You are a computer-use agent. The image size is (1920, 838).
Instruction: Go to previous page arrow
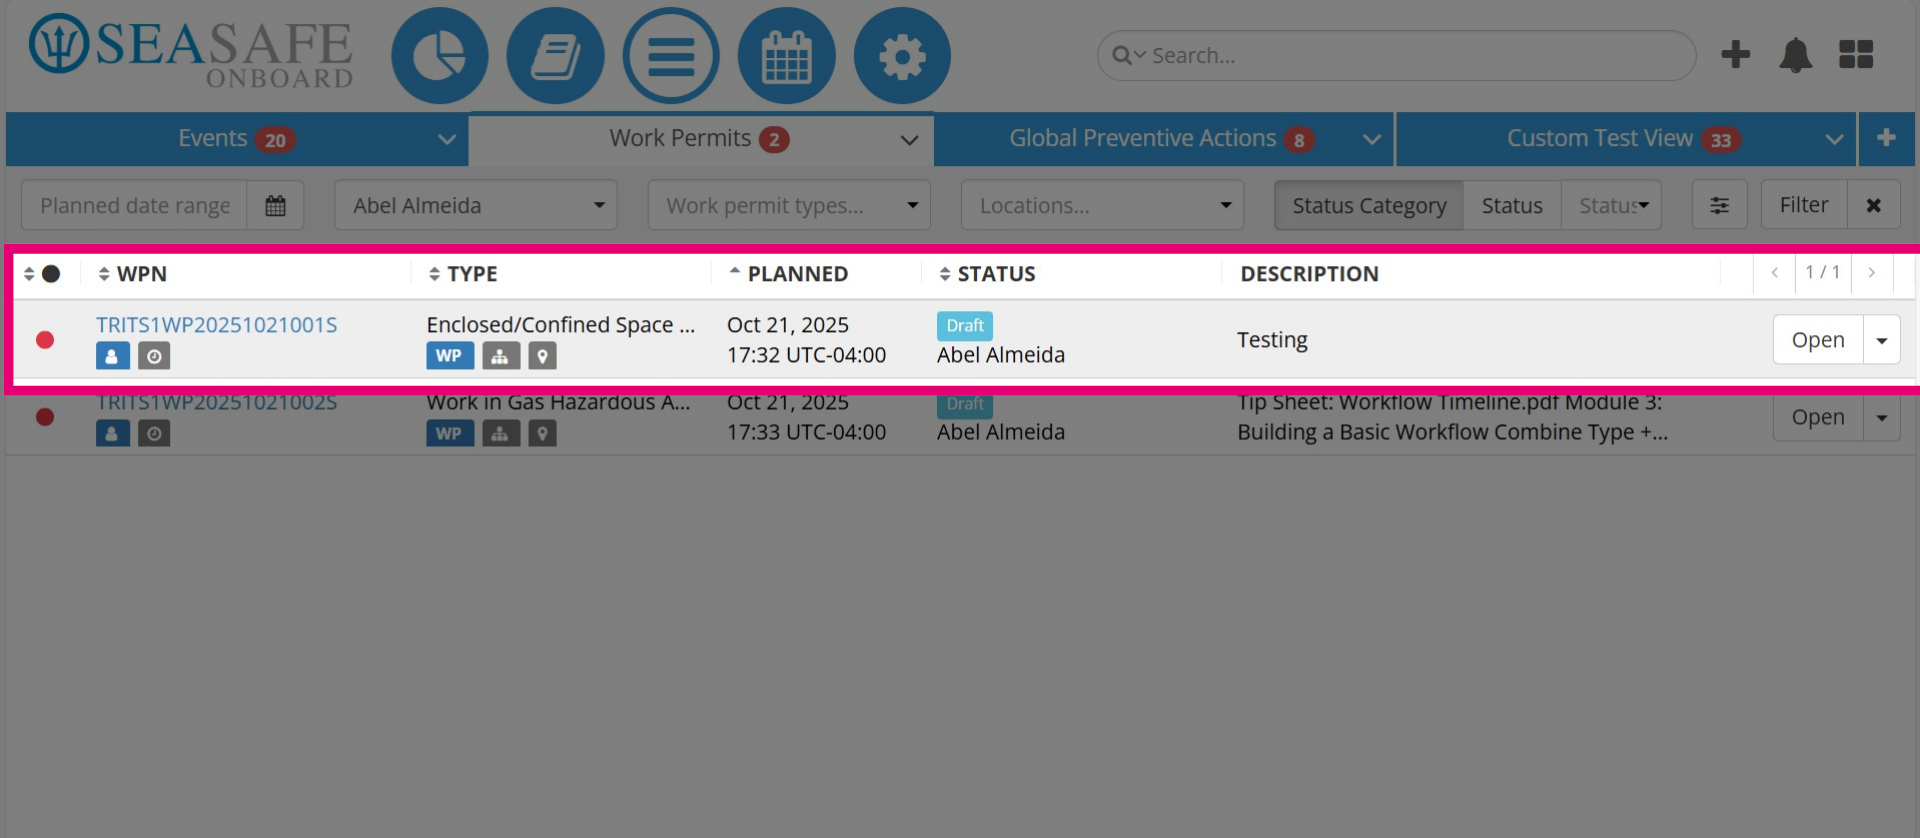(x=1774, y=273)
